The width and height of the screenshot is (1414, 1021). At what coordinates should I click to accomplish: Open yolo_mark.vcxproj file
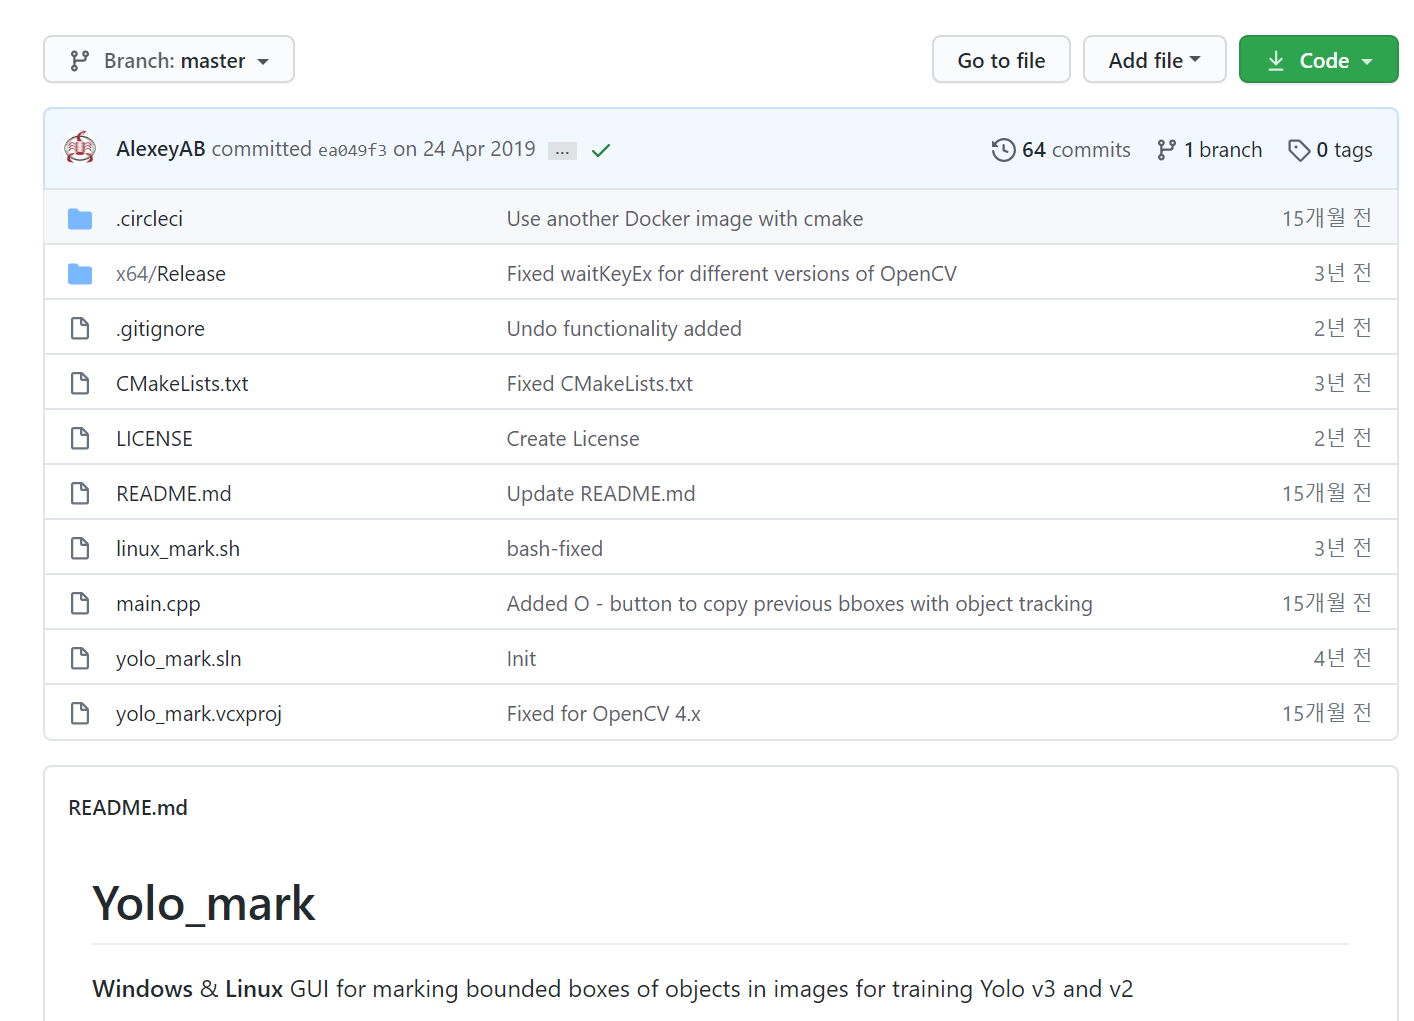point(199,714)
